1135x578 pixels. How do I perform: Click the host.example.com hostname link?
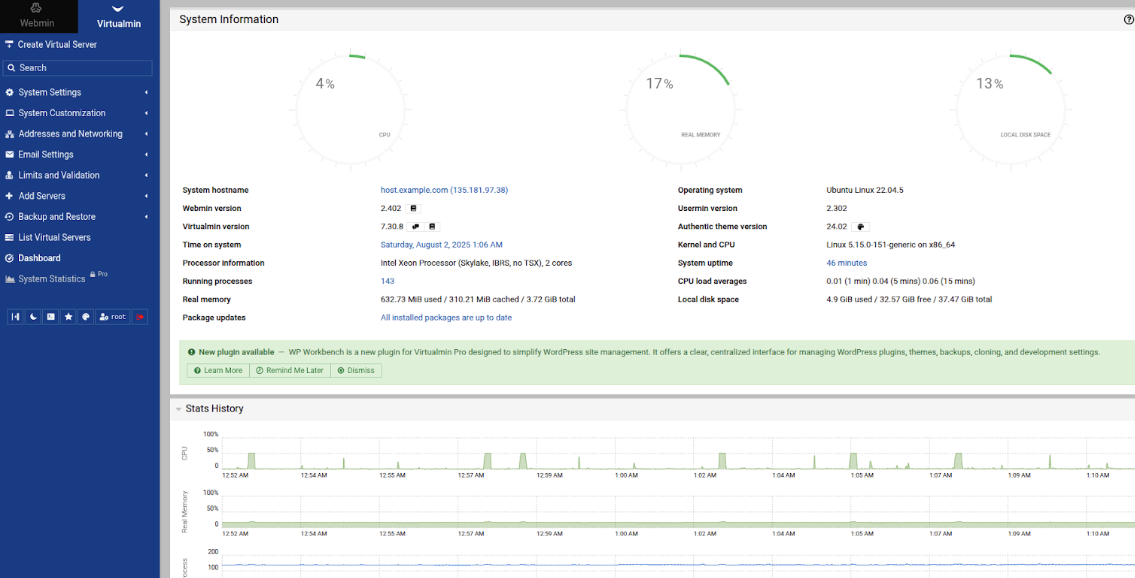[444, 190]
